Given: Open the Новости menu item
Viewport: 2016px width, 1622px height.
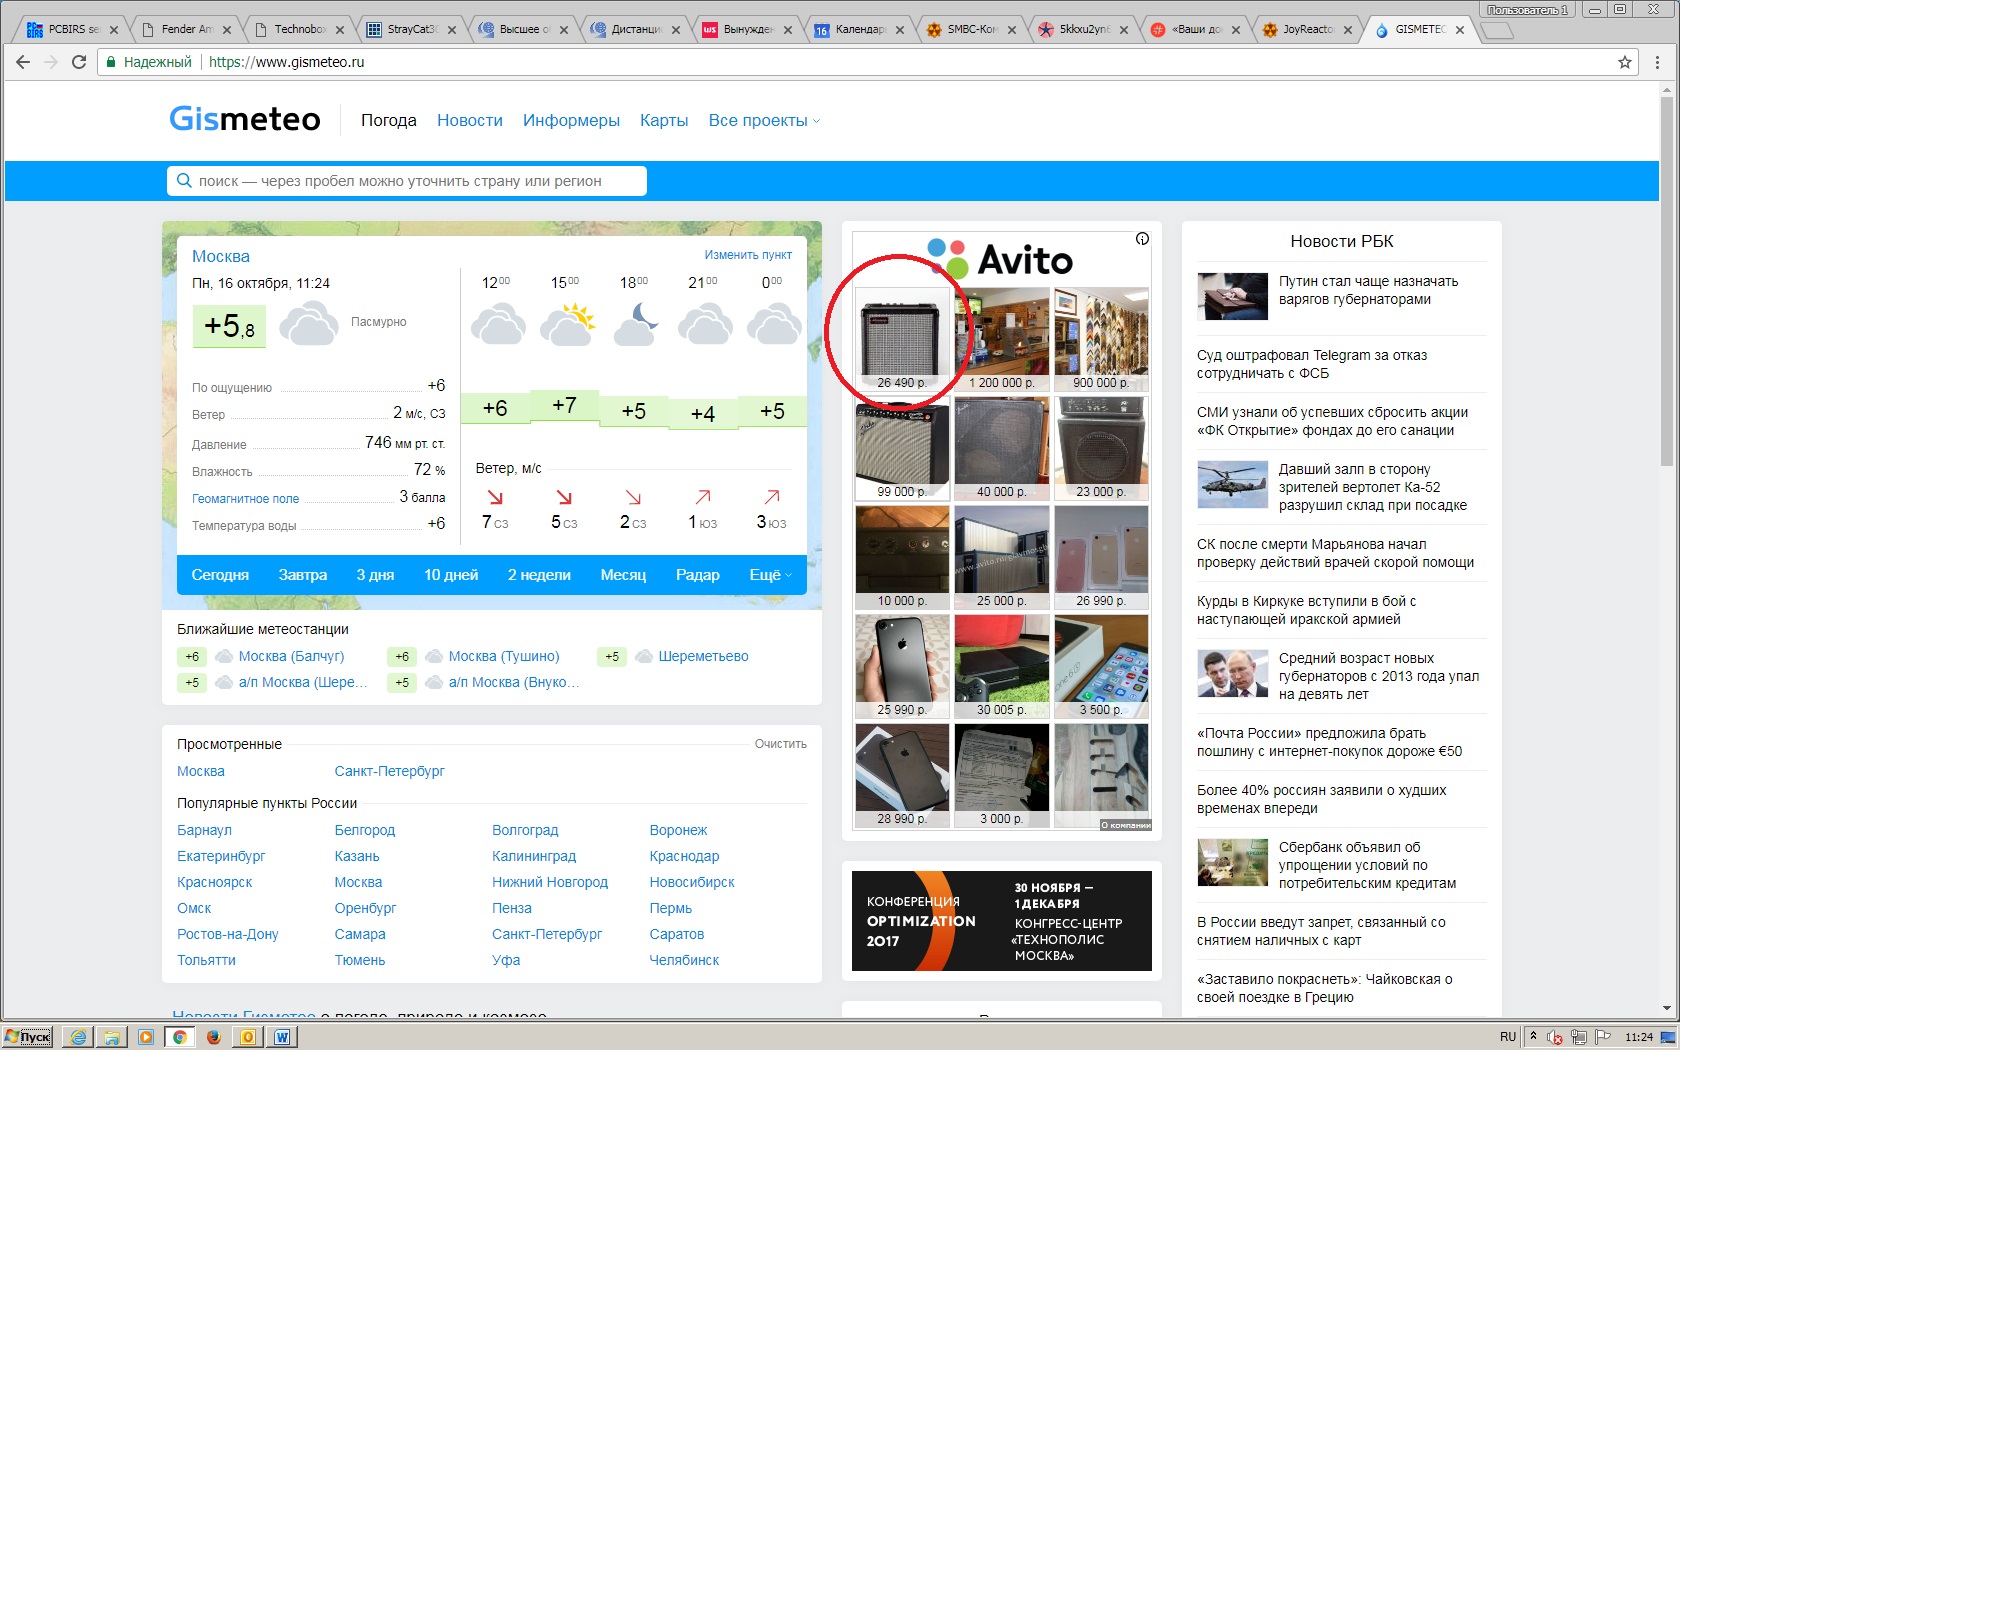Looking at the screenshot, I should click(x=469, y=121).
